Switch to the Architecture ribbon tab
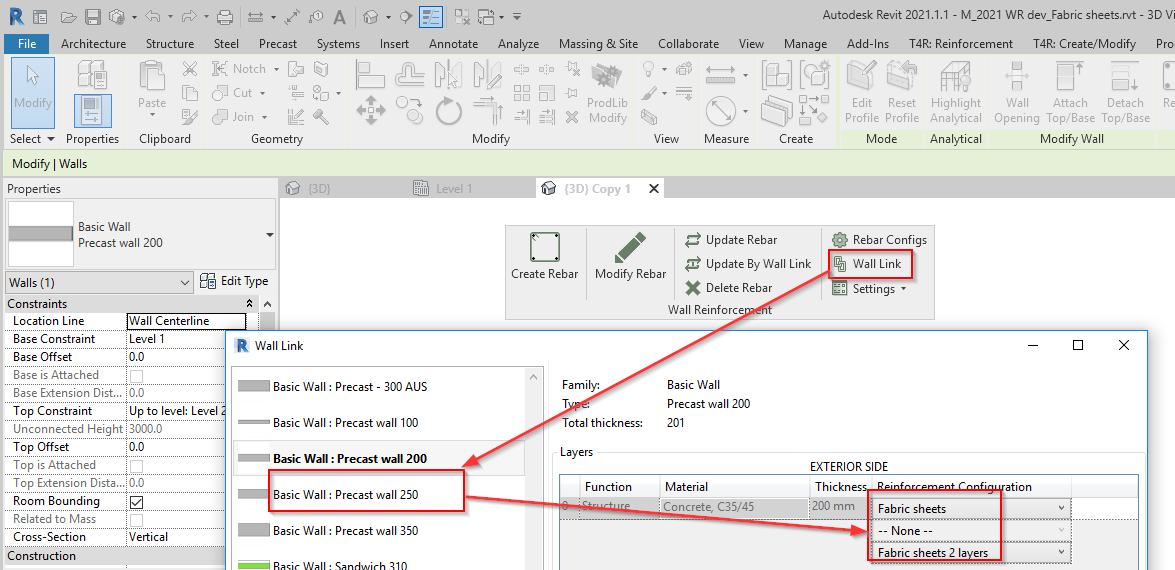This screenshot has height=570, width=1175. point(94,43)
